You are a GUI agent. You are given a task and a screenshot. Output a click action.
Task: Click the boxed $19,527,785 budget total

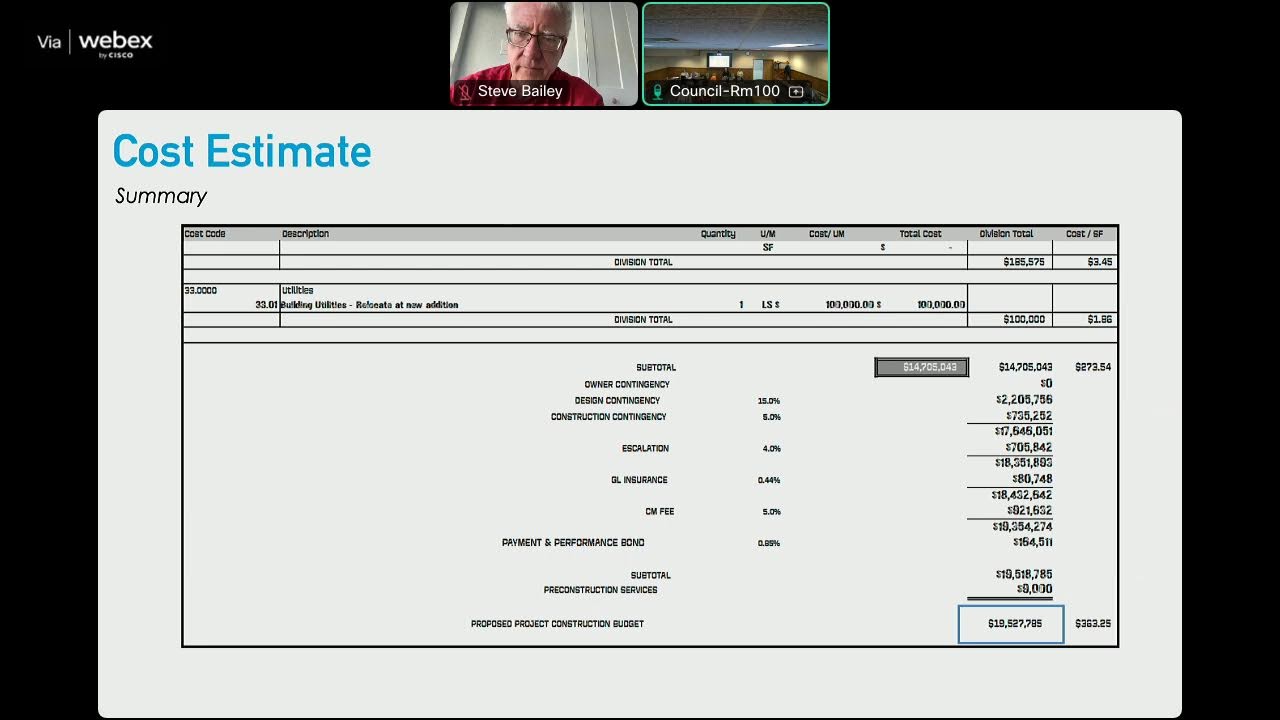point(1011,624)
